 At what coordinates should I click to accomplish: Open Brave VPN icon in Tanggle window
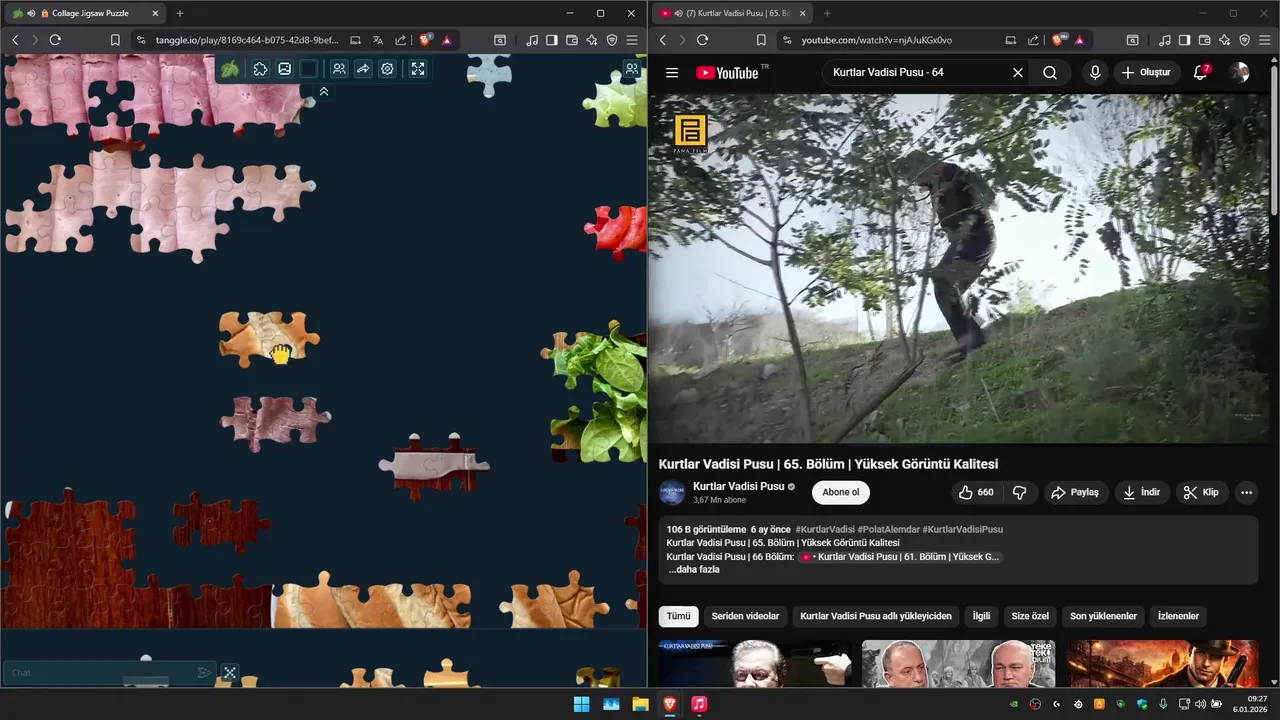coord(612,40)
